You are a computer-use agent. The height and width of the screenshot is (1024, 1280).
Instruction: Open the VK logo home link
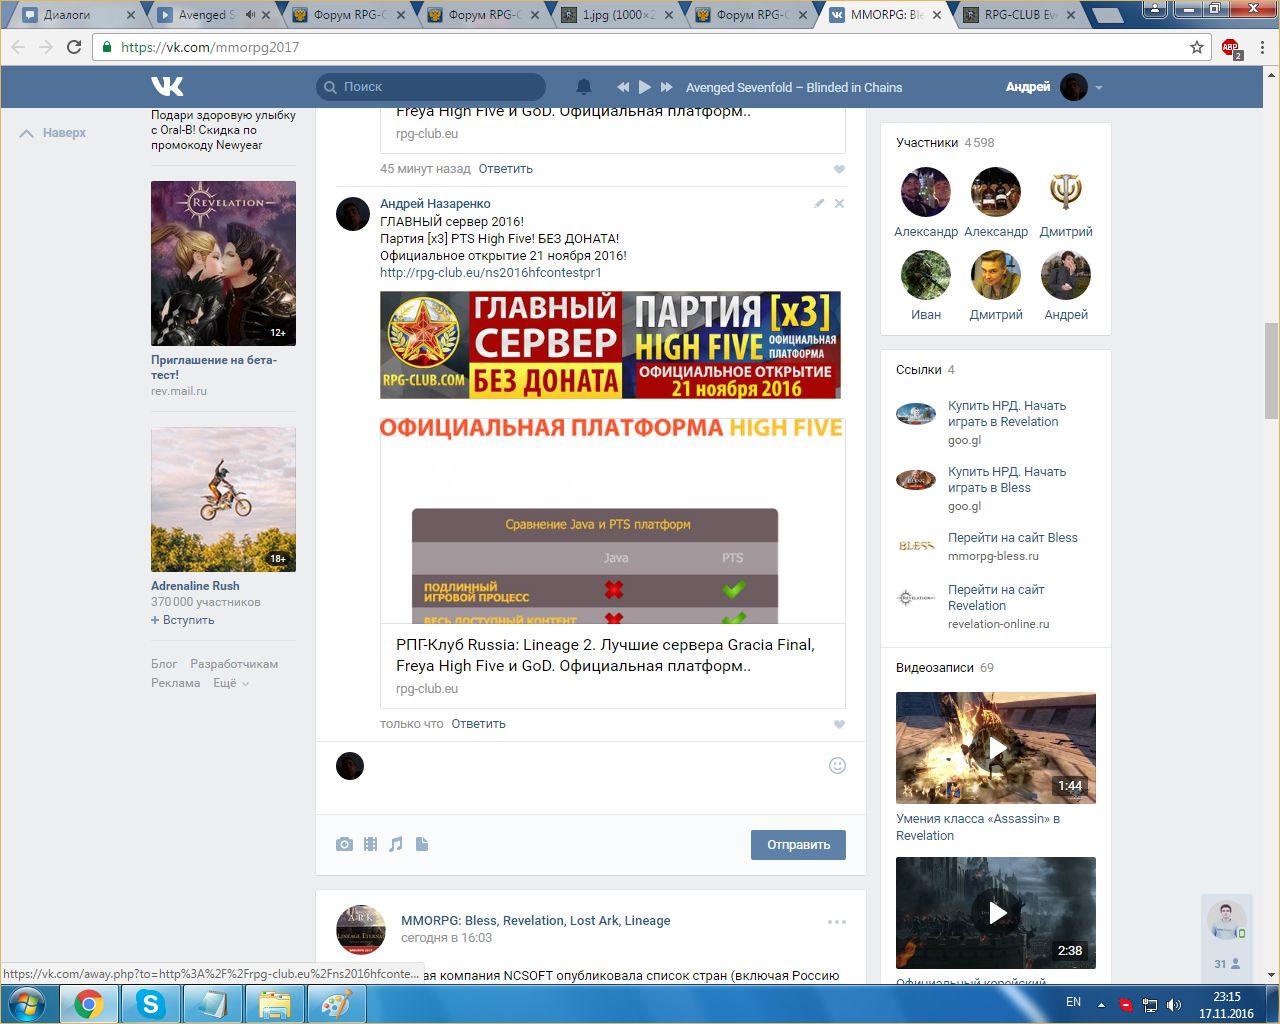(x=167, y=87)
